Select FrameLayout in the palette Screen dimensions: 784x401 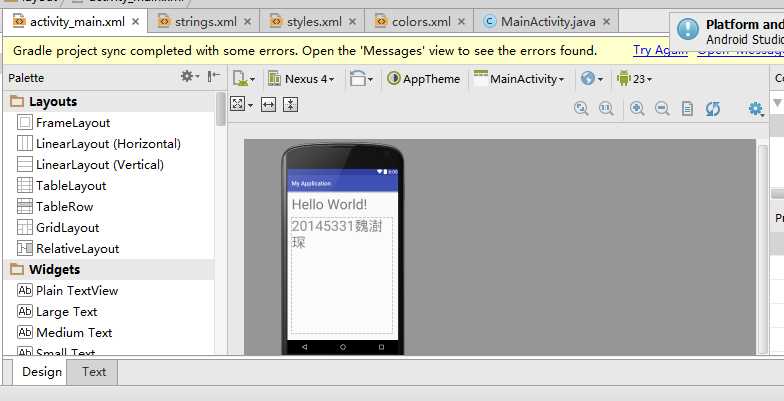[63, 122]
